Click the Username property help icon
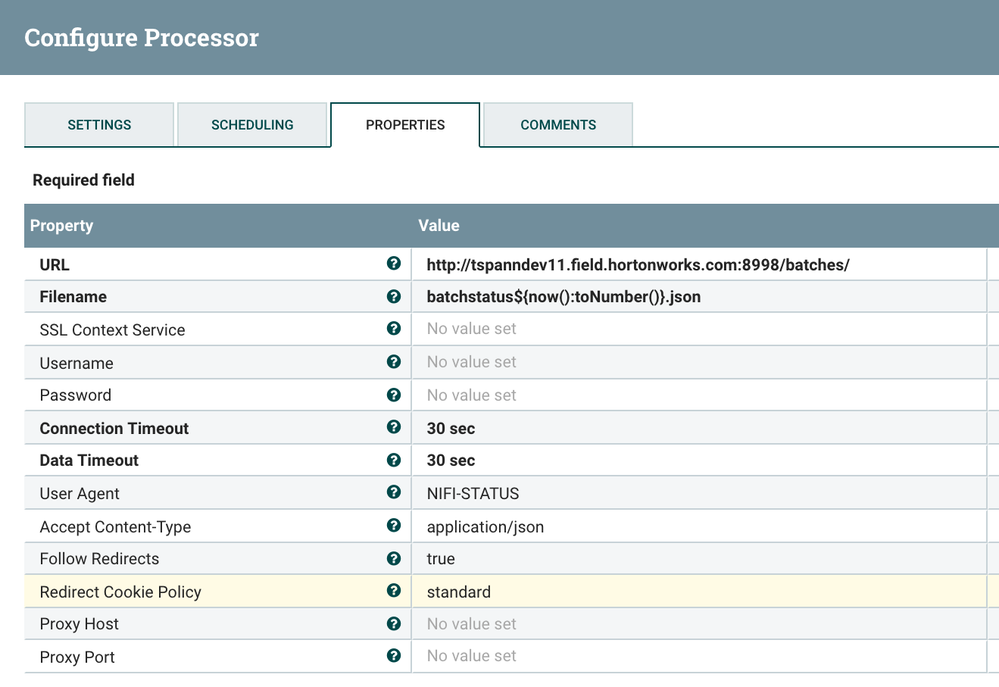 394,362
